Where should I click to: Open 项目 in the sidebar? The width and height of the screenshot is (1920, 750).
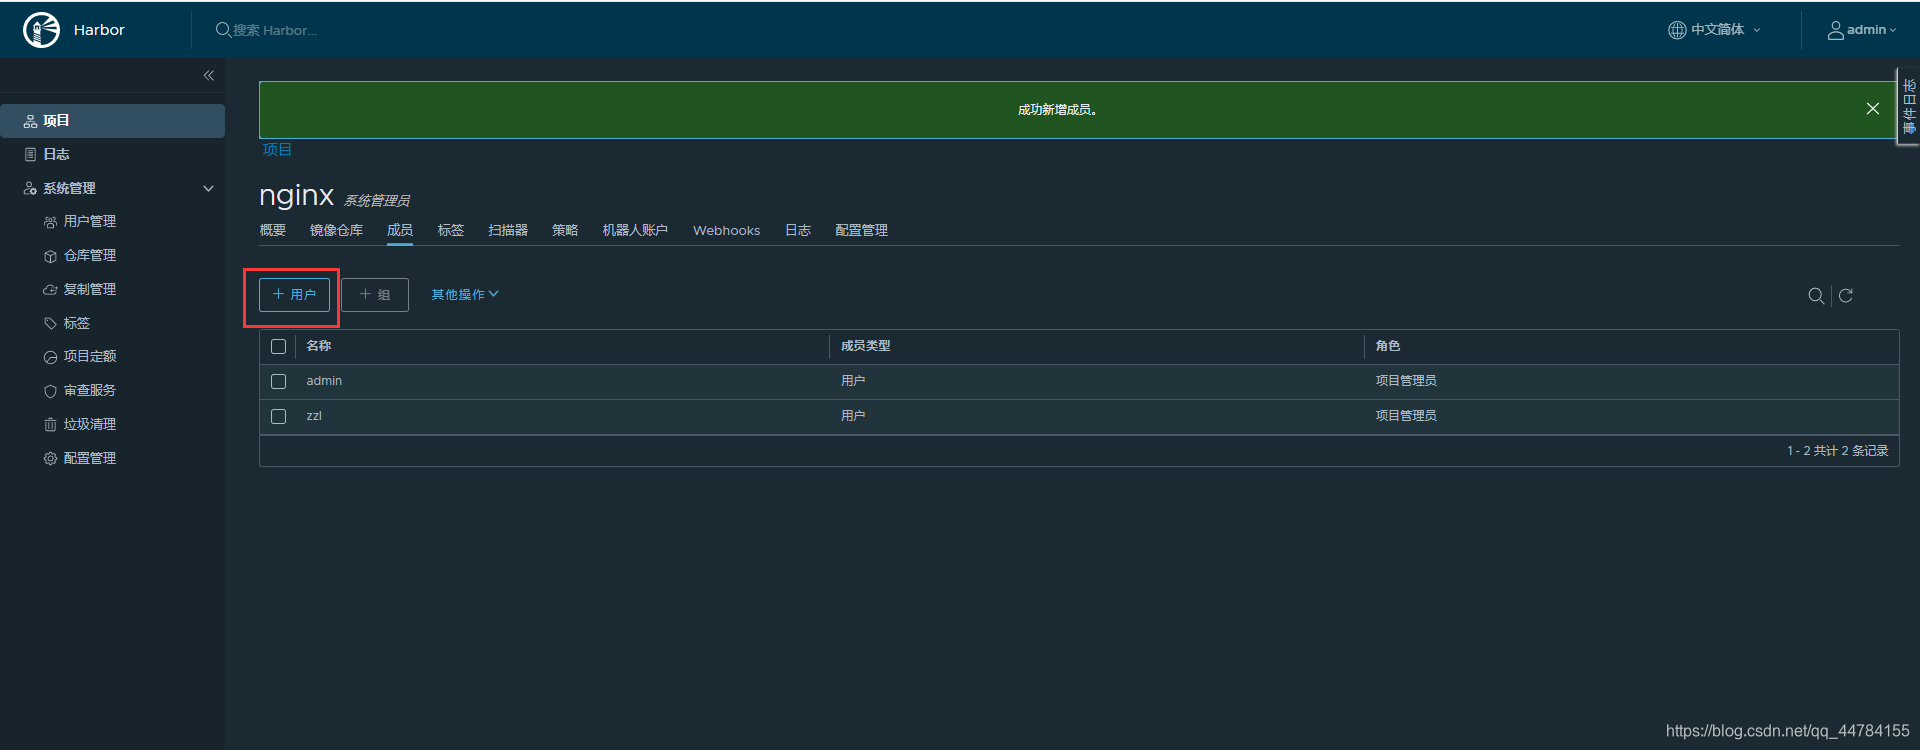point(112,121)
